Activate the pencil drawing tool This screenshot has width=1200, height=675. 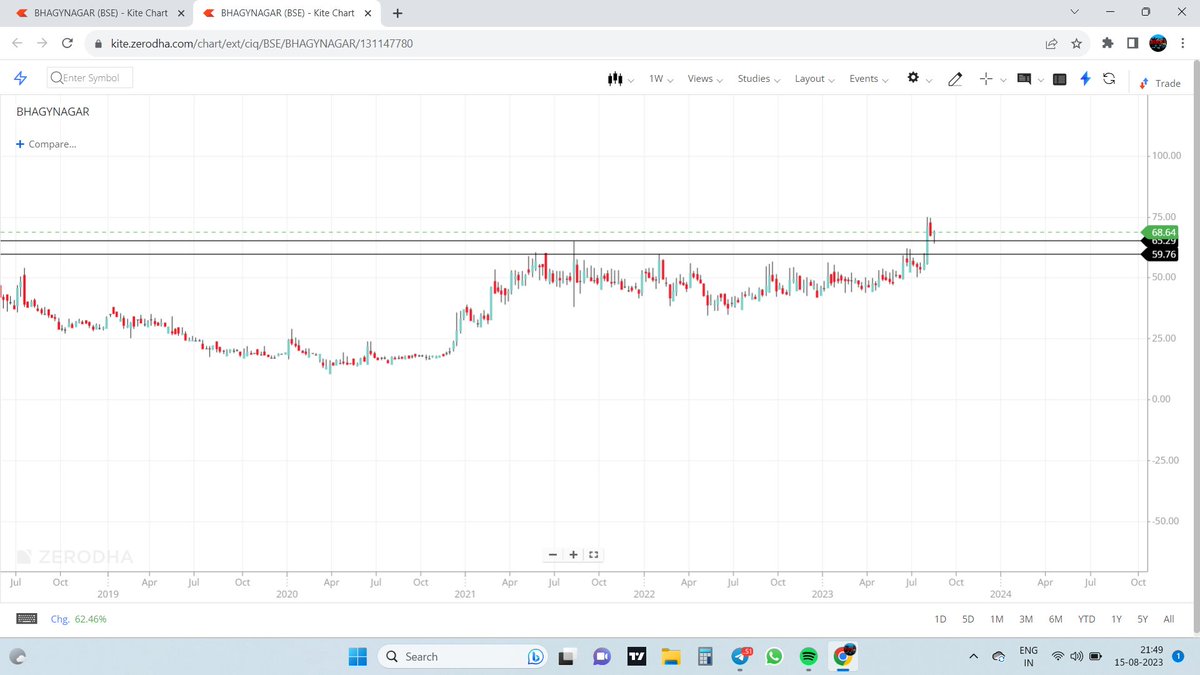(955, 79)
